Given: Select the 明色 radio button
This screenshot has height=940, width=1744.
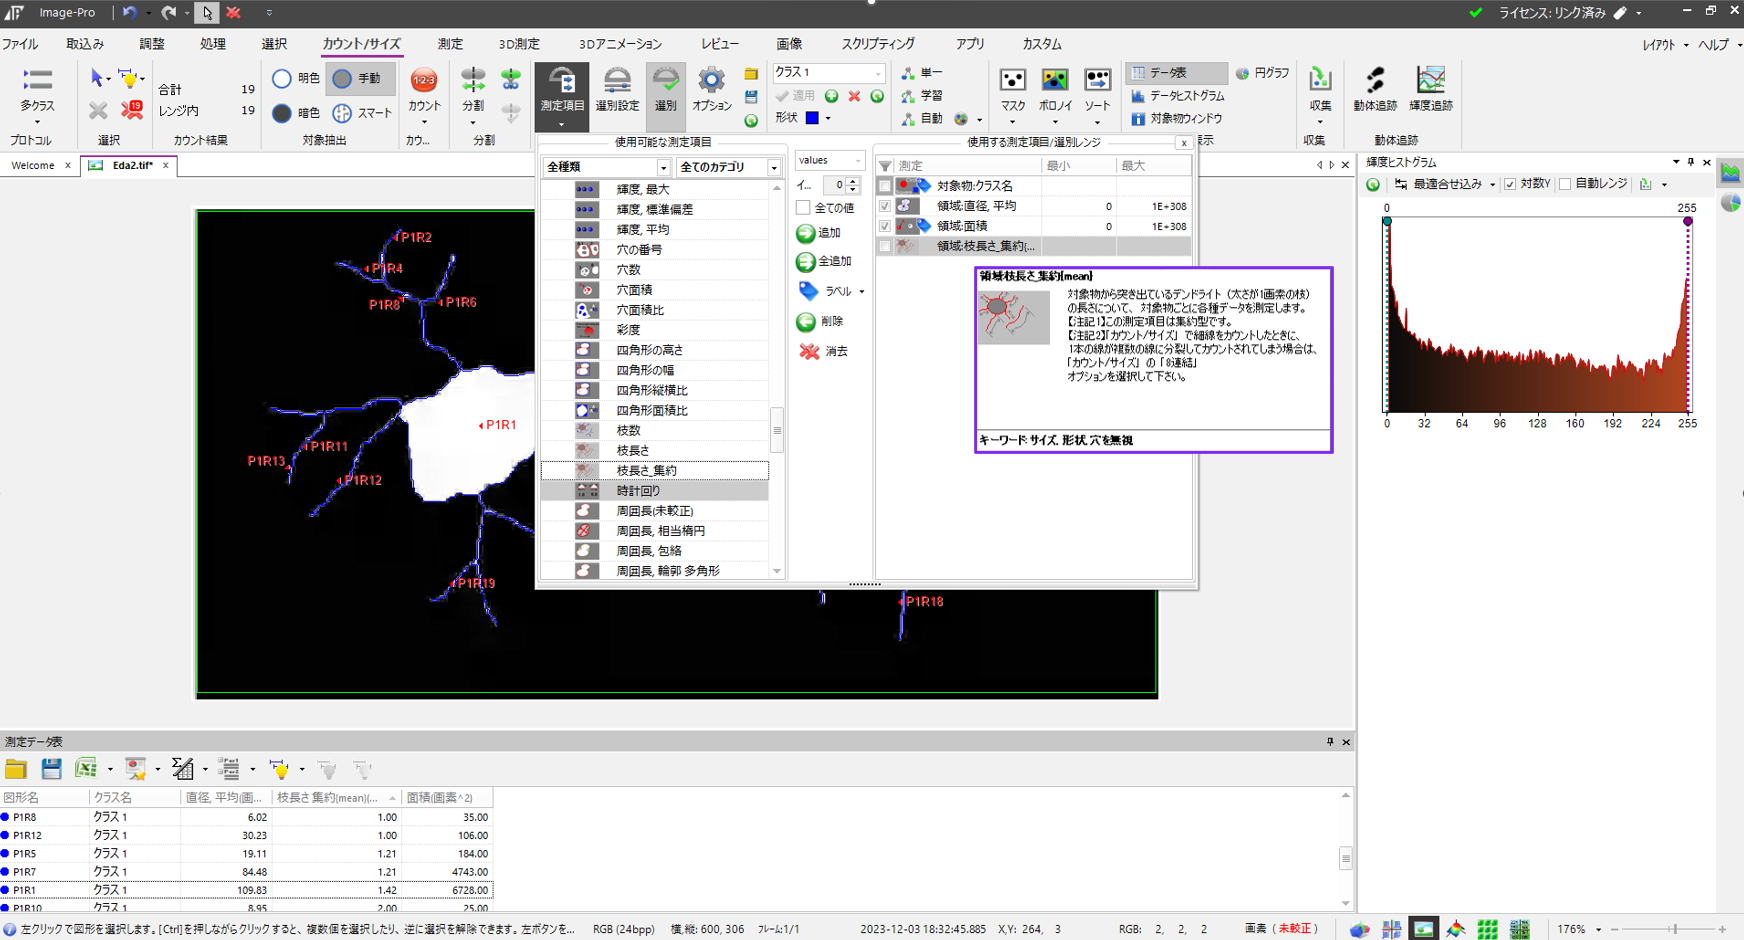Looking at the screenshot, I should [x=282, y=78].
